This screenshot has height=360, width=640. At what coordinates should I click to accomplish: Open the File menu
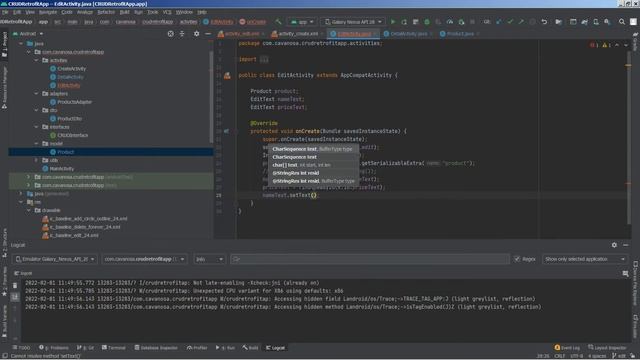coord(5,12)
